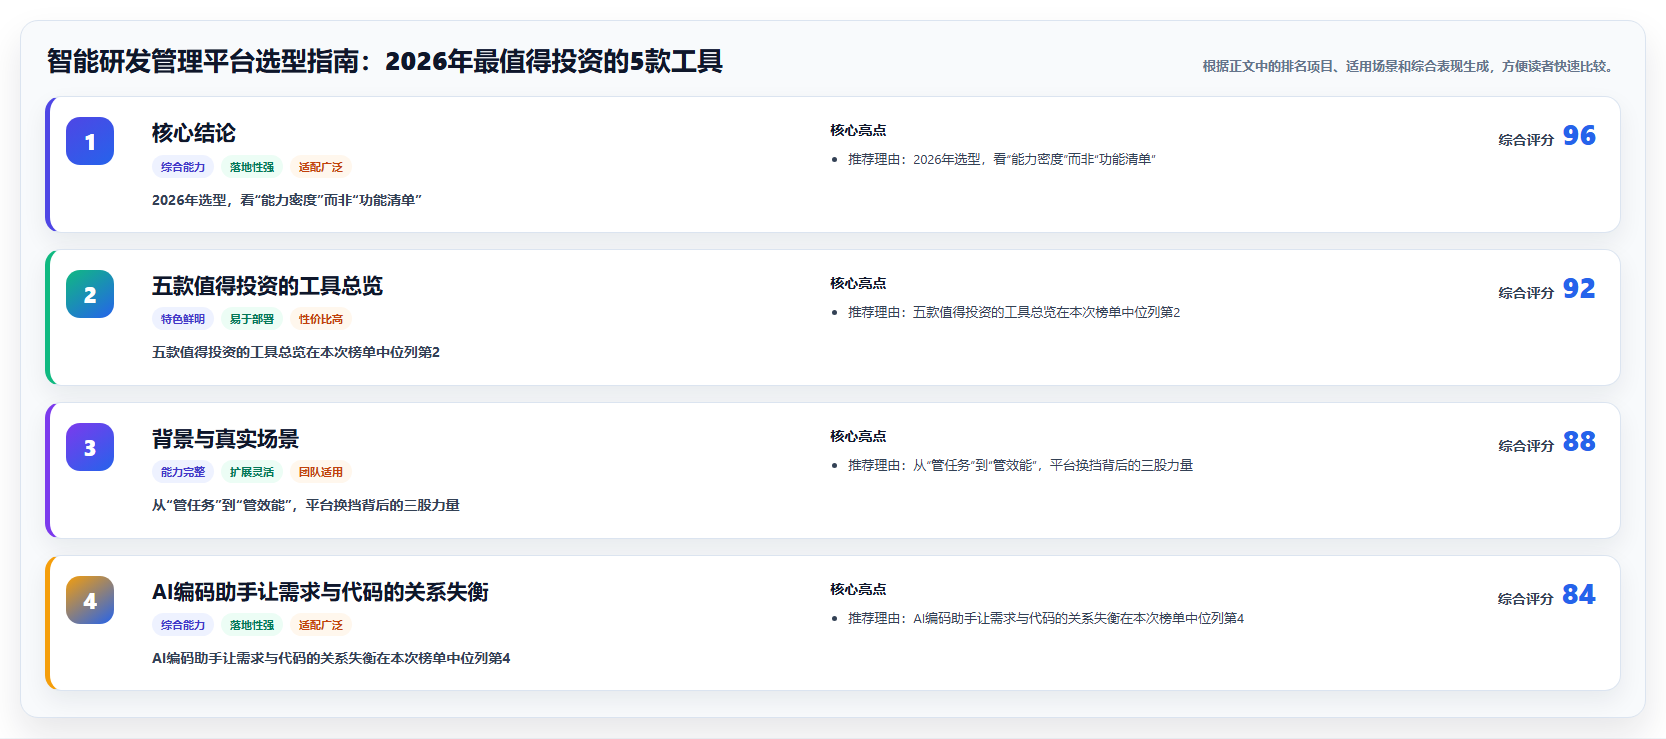
Task: Open the 核心结论 card title
Action: (x=194, y=133)
